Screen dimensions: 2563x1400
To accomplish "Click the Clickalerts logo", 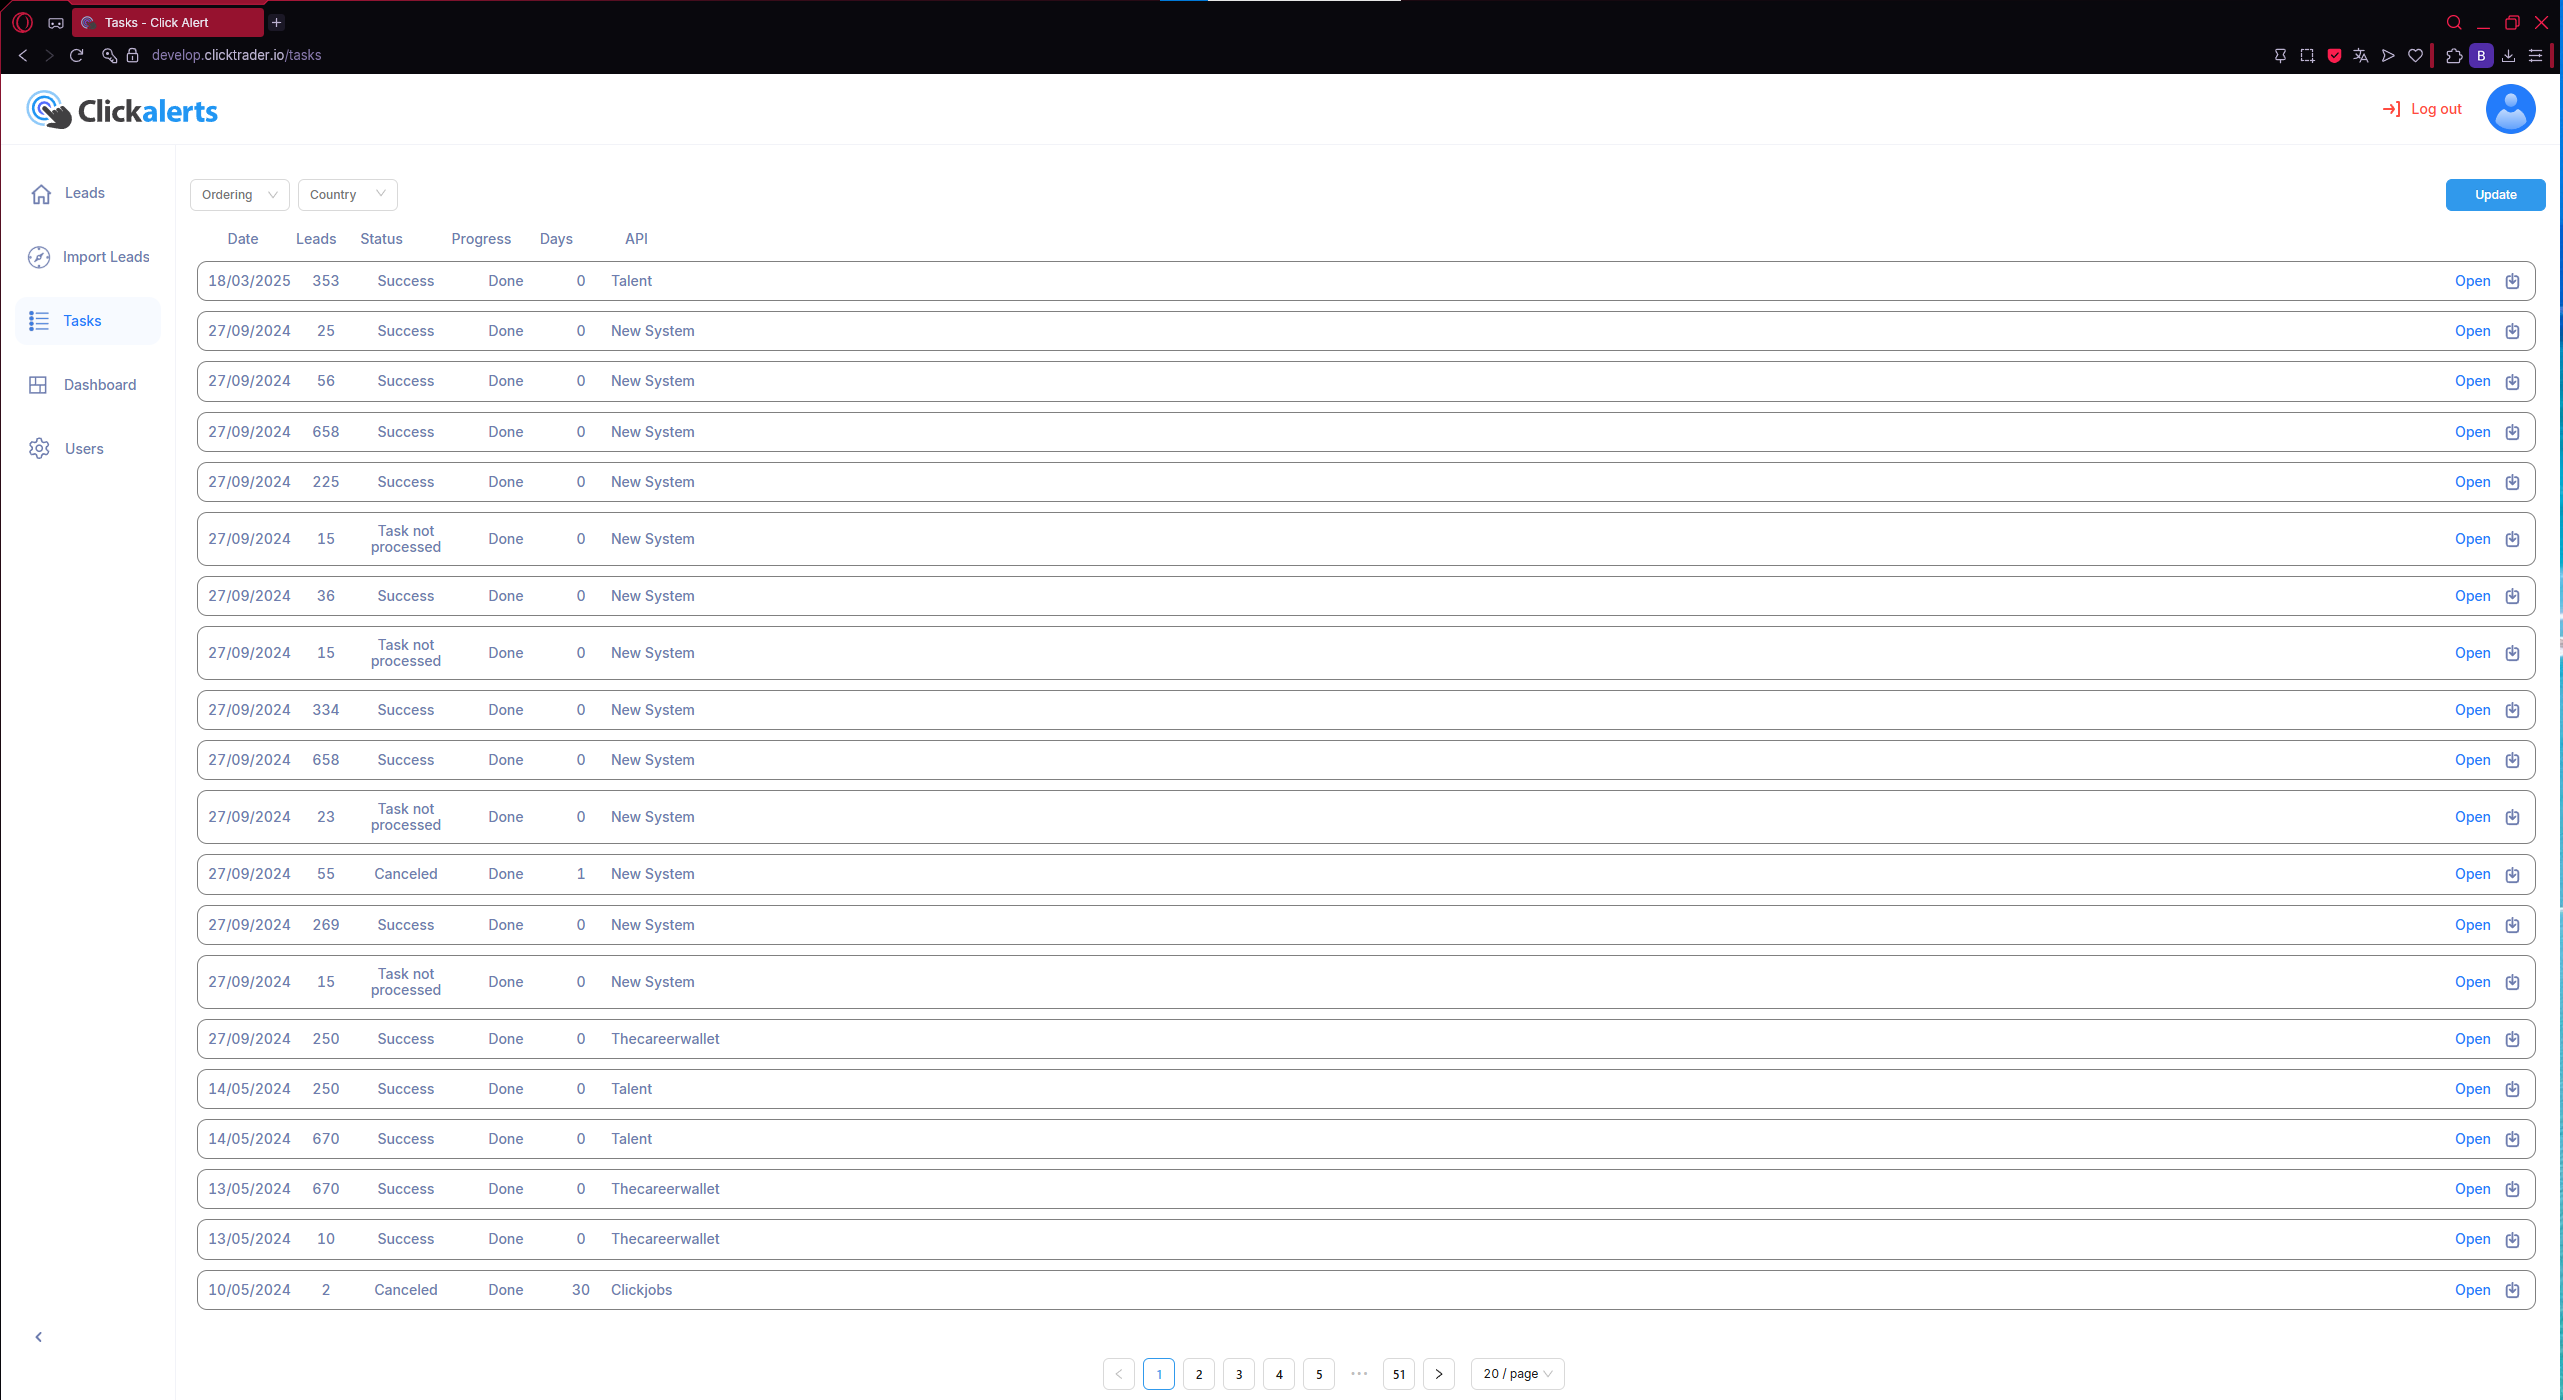I will click(x=122, y=110).
